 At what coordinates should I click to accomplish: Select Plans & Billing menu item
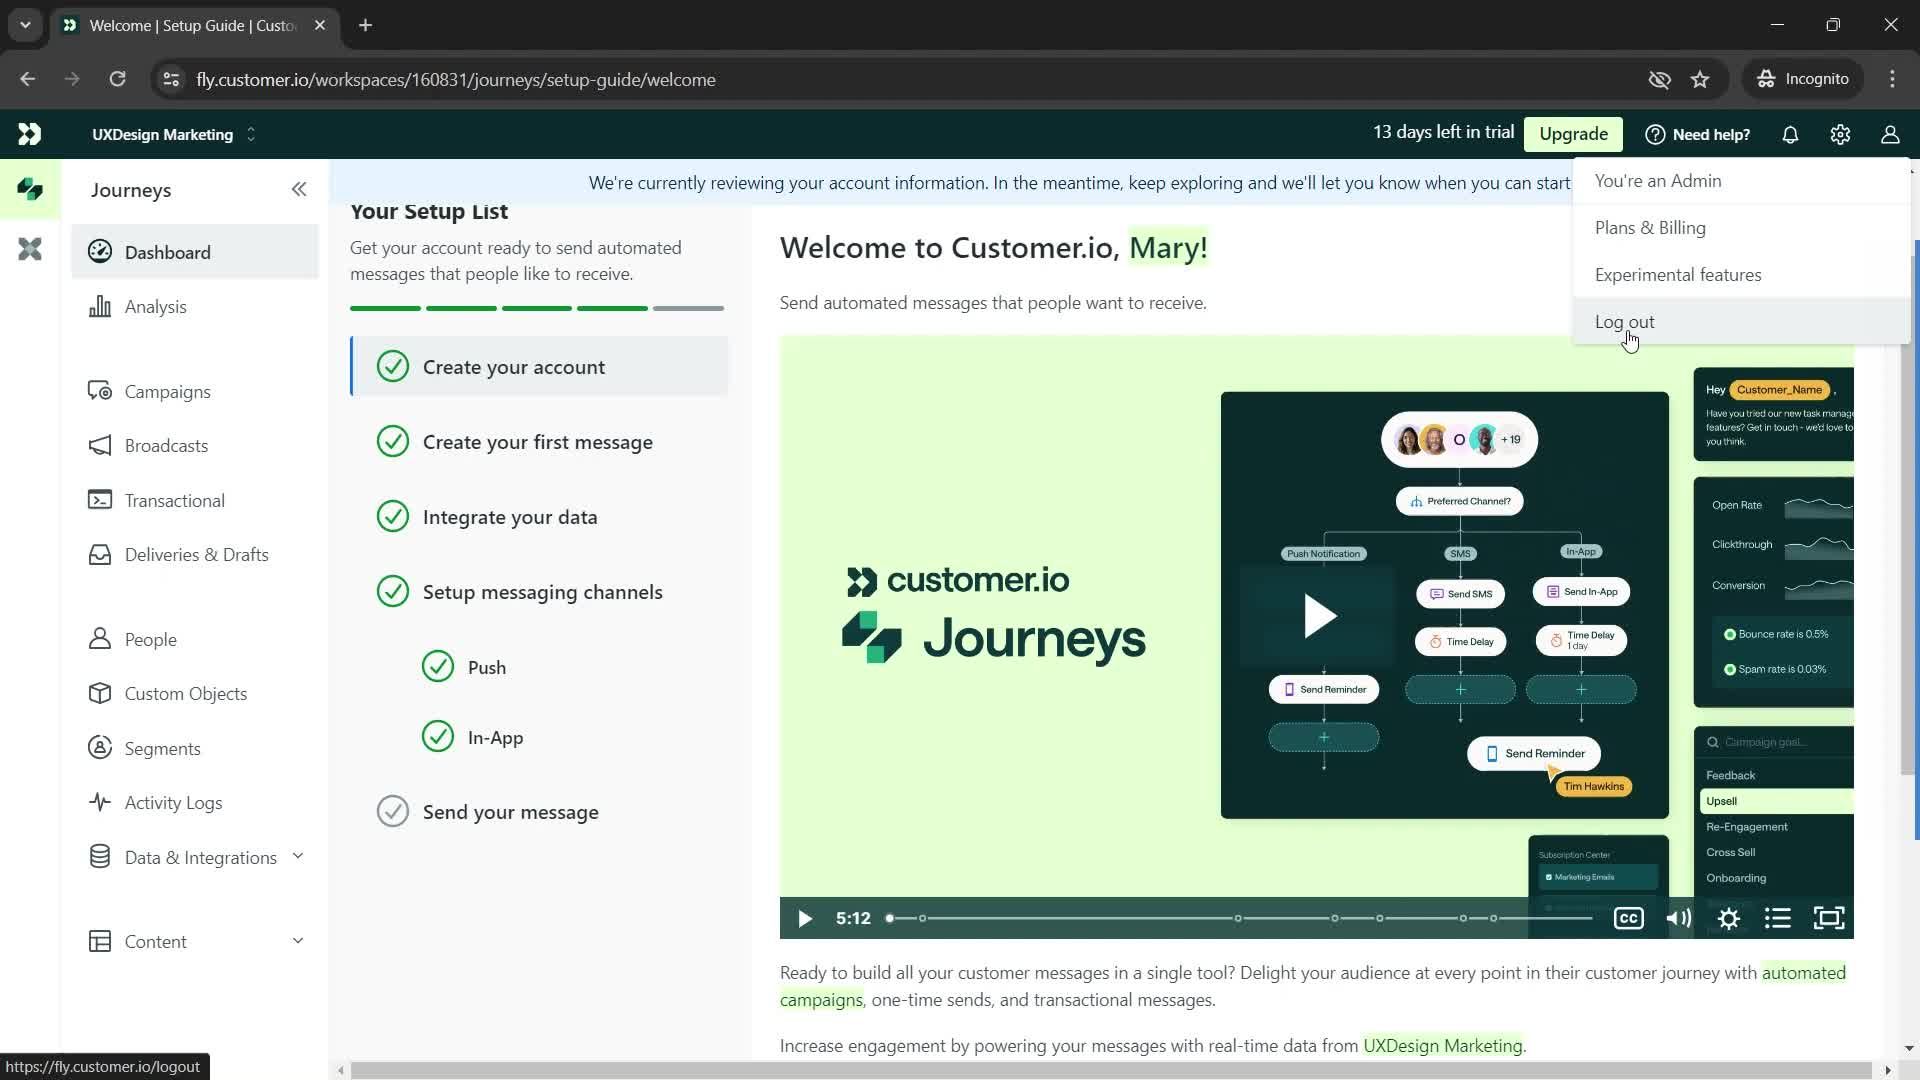tap(1654, 227)
